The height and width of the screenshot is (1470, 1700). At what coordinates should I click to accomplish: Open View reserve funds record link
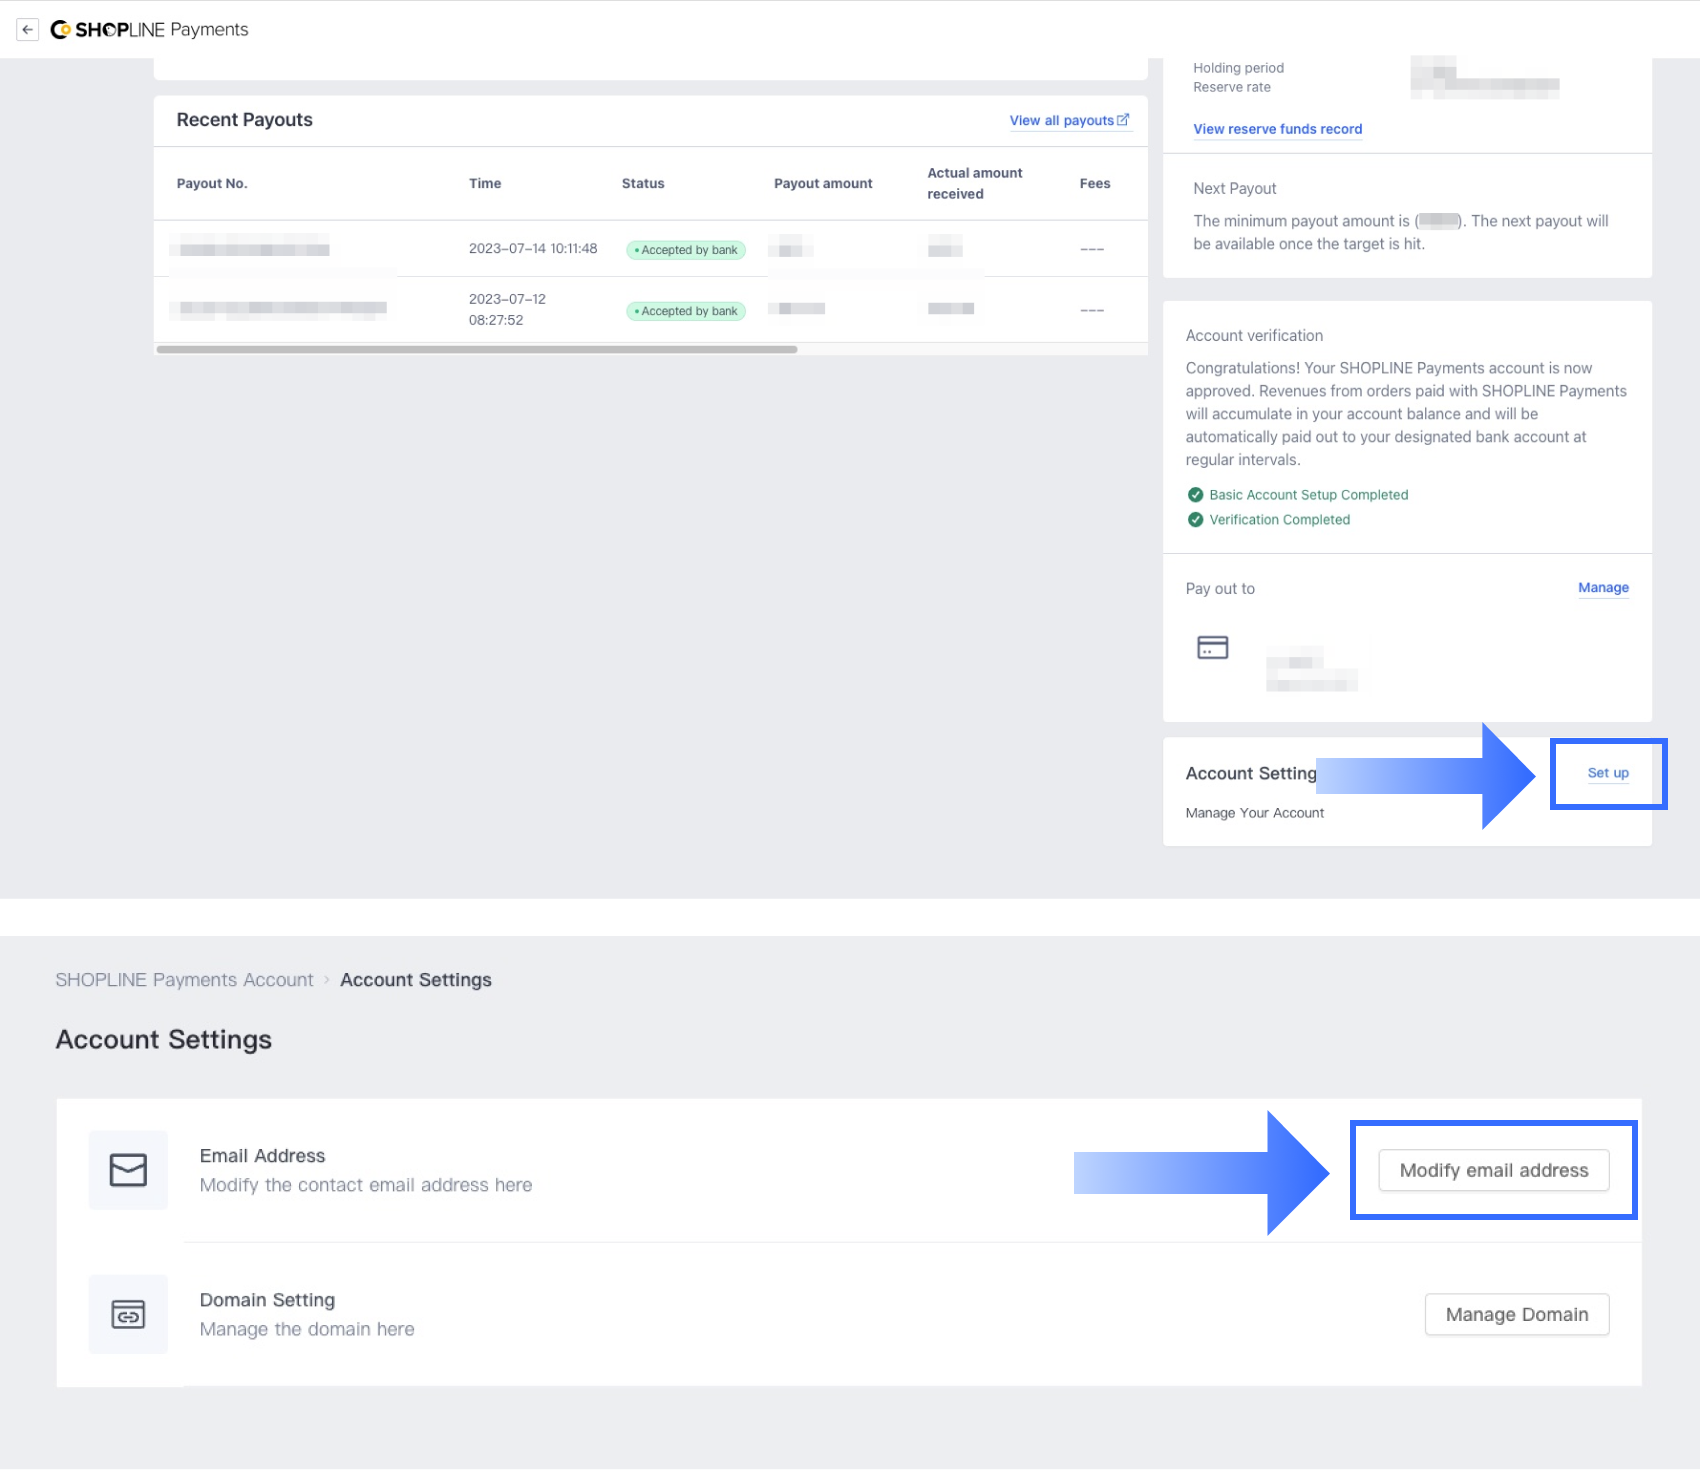click(1277, 129)
